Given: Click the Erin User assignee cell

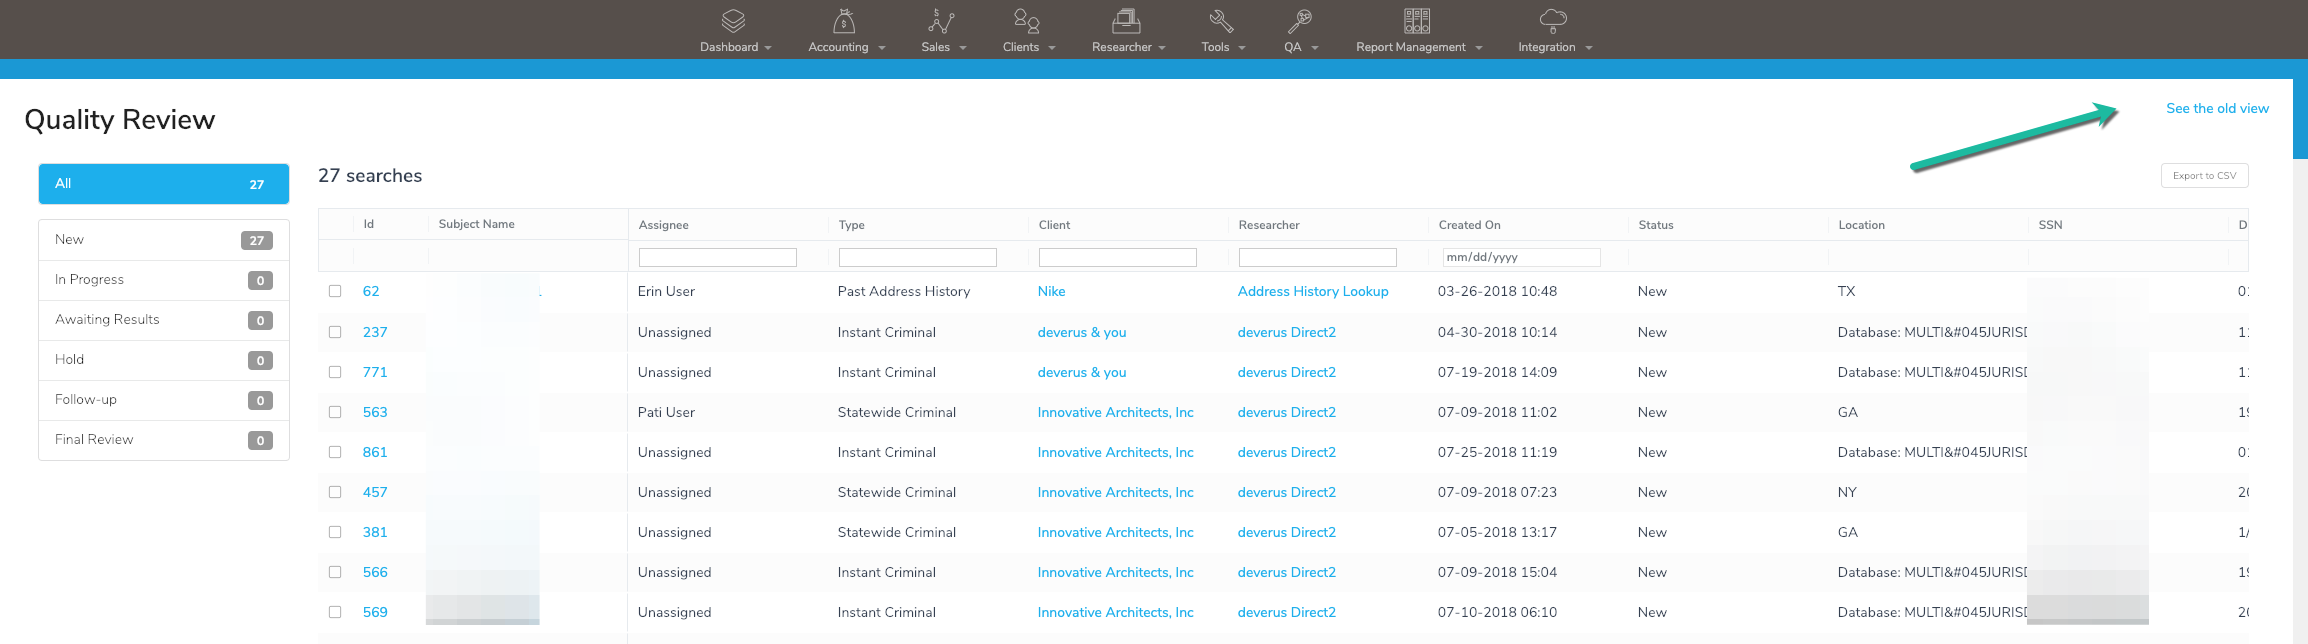Looking at the screenshot, I should 666,291.
